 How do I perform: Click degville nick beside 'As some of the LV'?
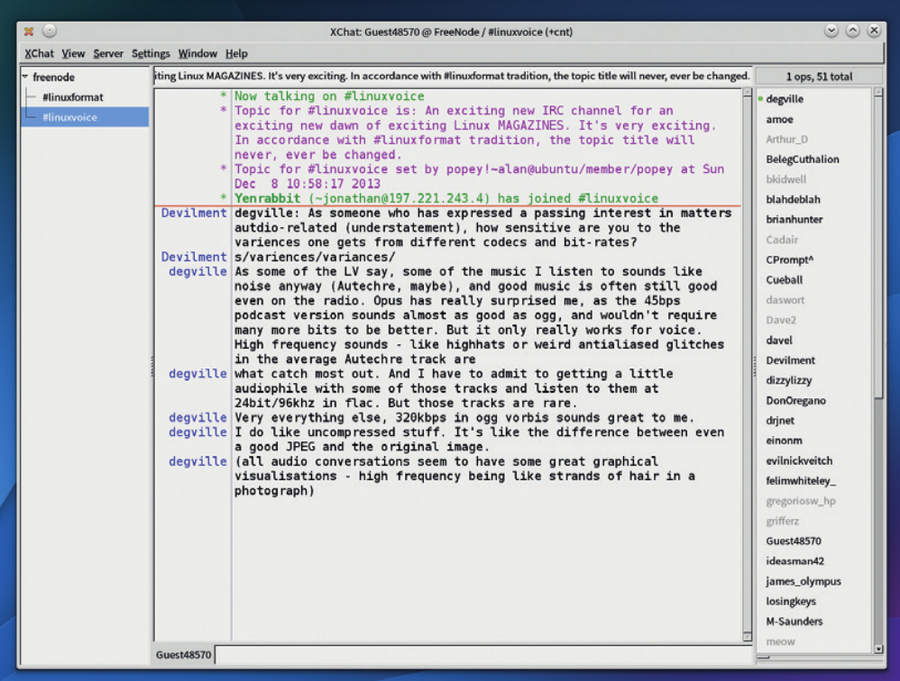[197, 272]
